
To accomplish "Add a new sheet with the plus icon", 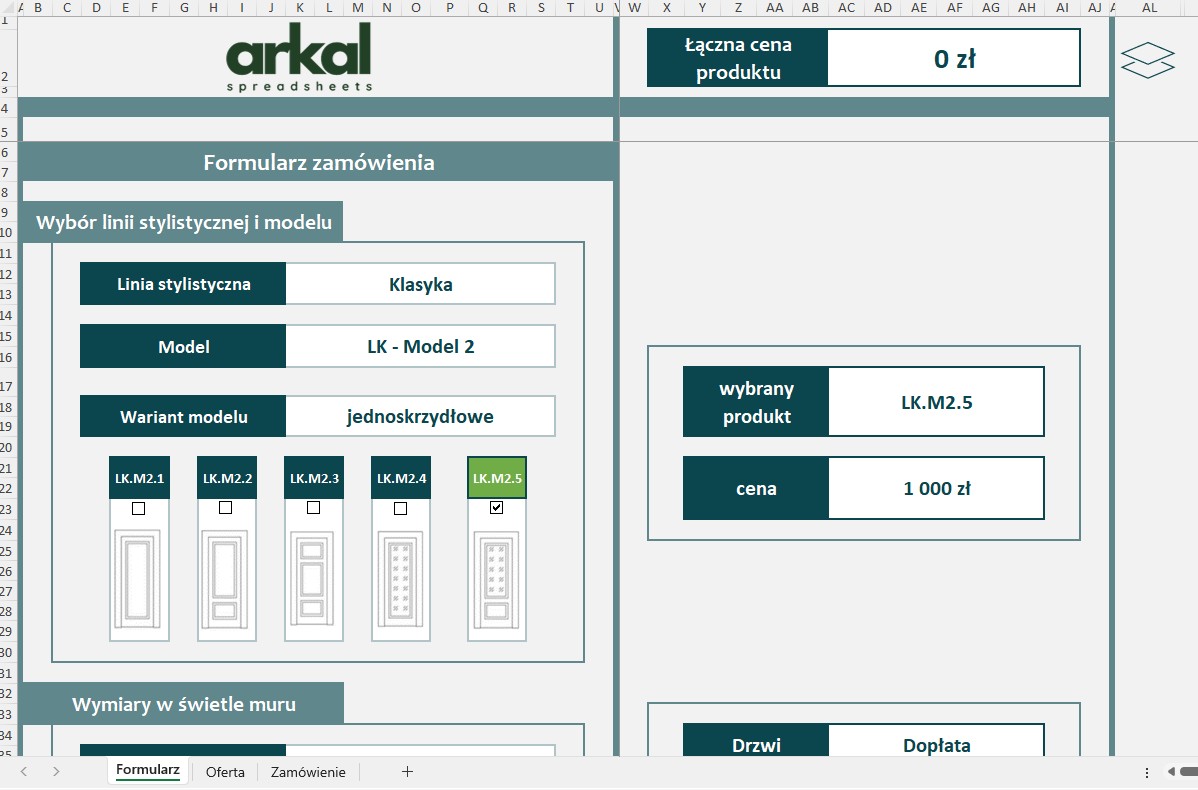I will (x=407, y=771).
